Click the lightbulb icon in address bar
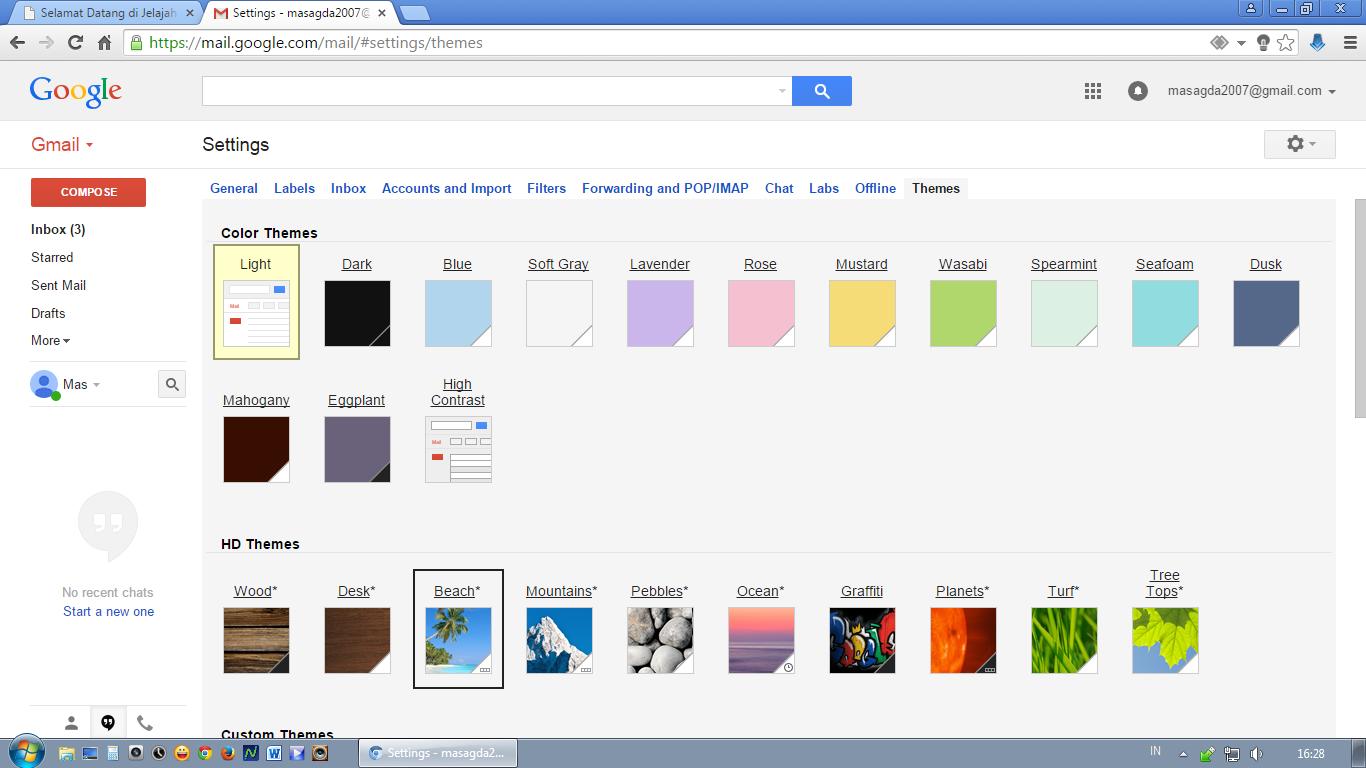This screenshot has height=768, width=1366. pos(1263,42)
